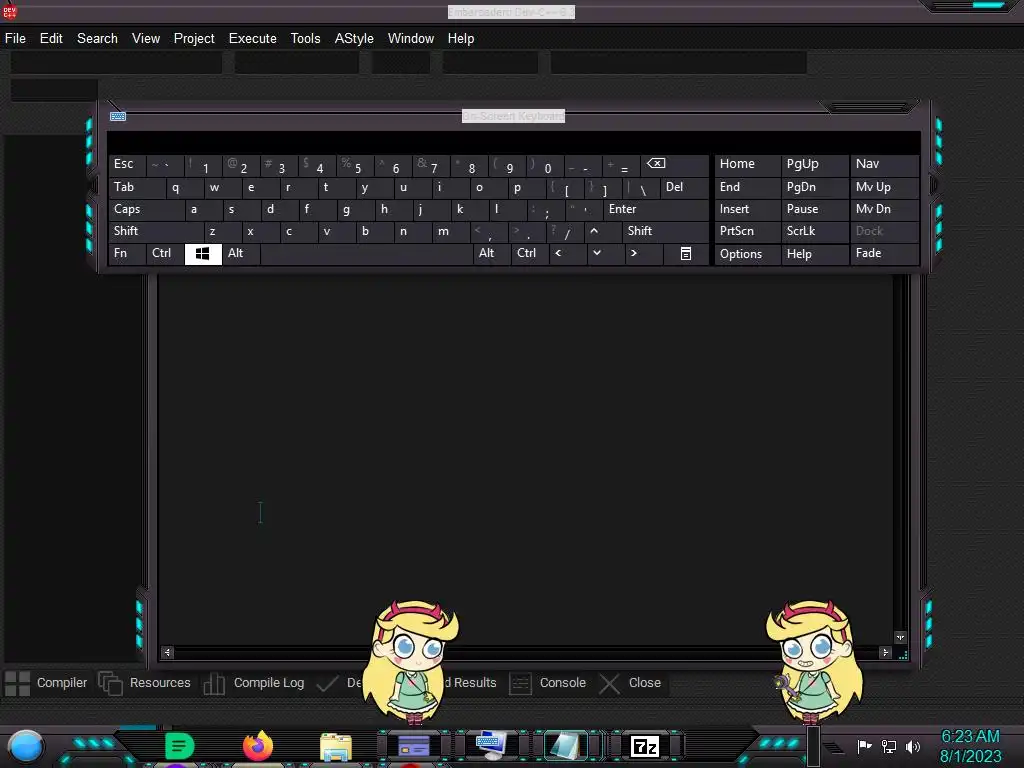Switch to the Compile Log tab

pyautogui.click(x=253, y=683)
